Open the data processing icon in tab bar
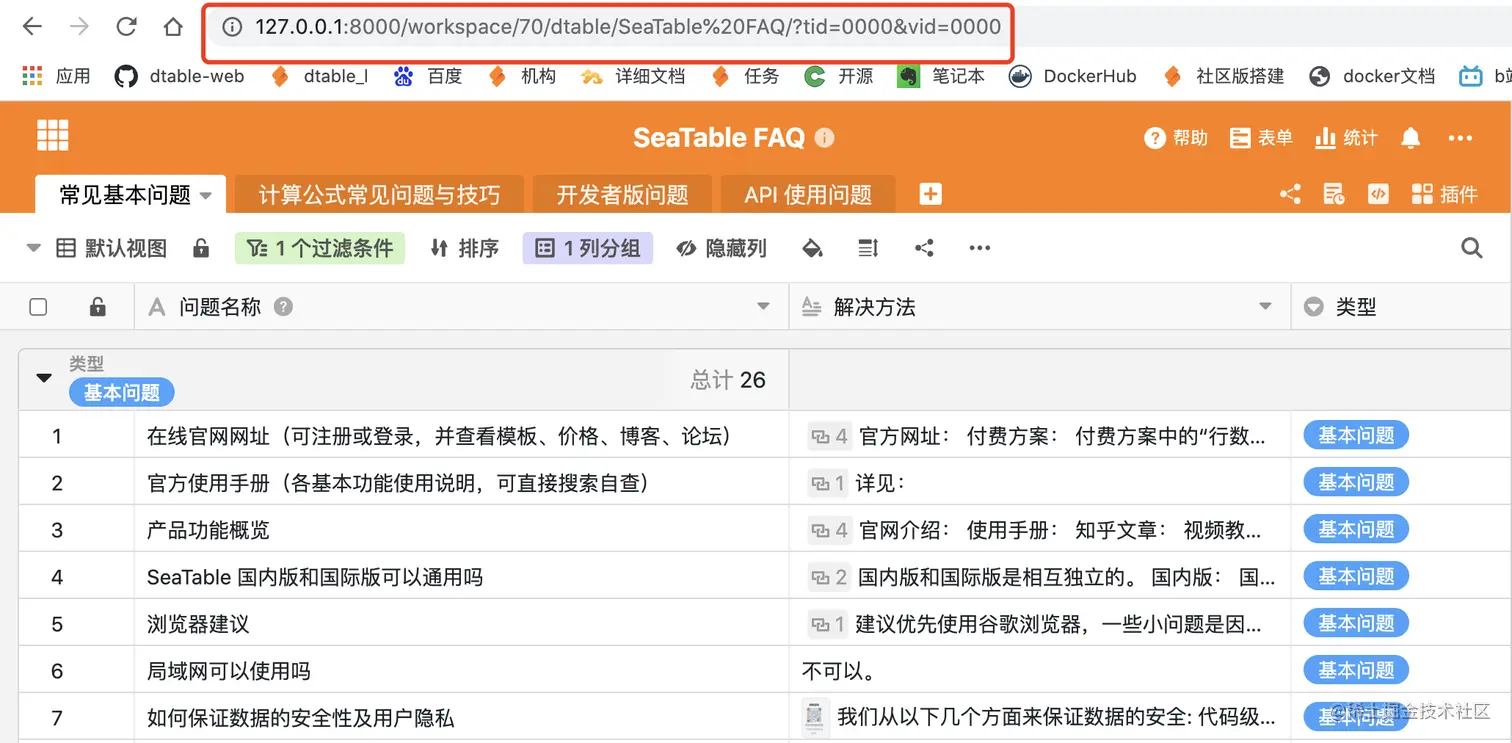The width and height of the screenshot is (1512, 743). 1334,194
